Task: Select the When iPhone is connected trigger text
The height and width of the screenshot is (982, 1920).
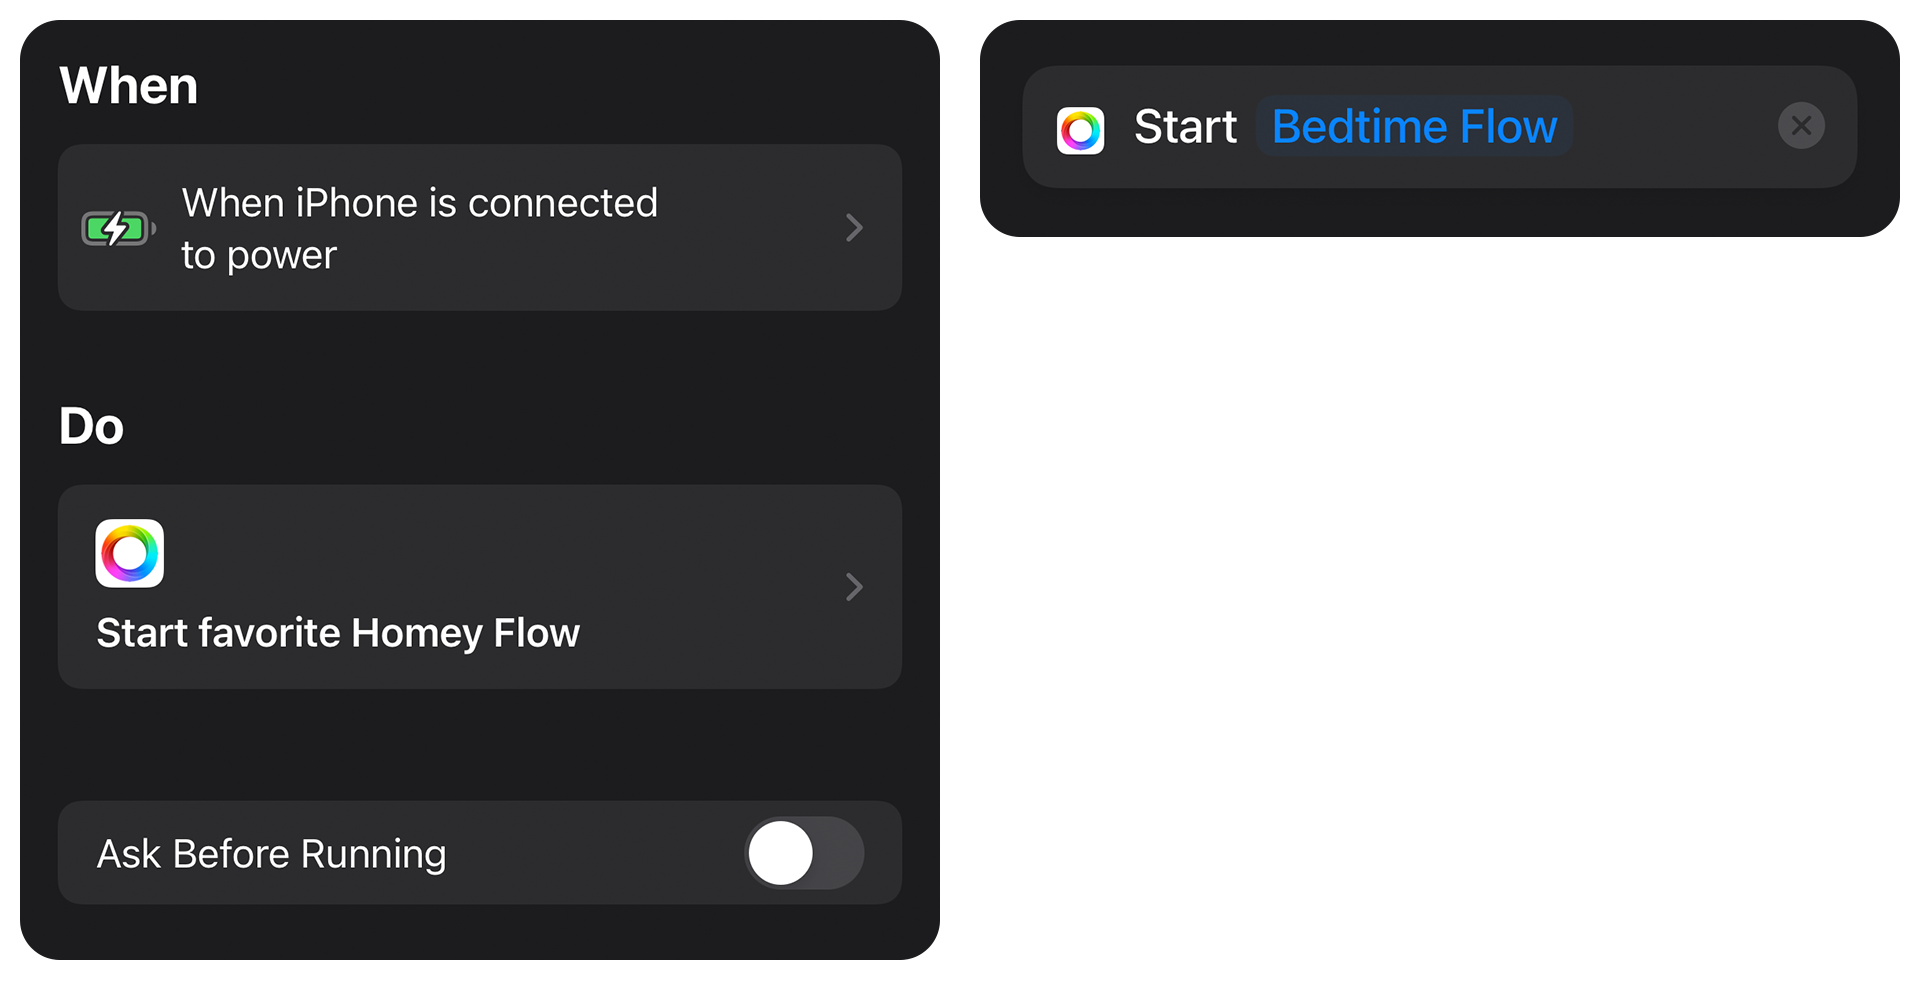Action: [x=420, y=228]
